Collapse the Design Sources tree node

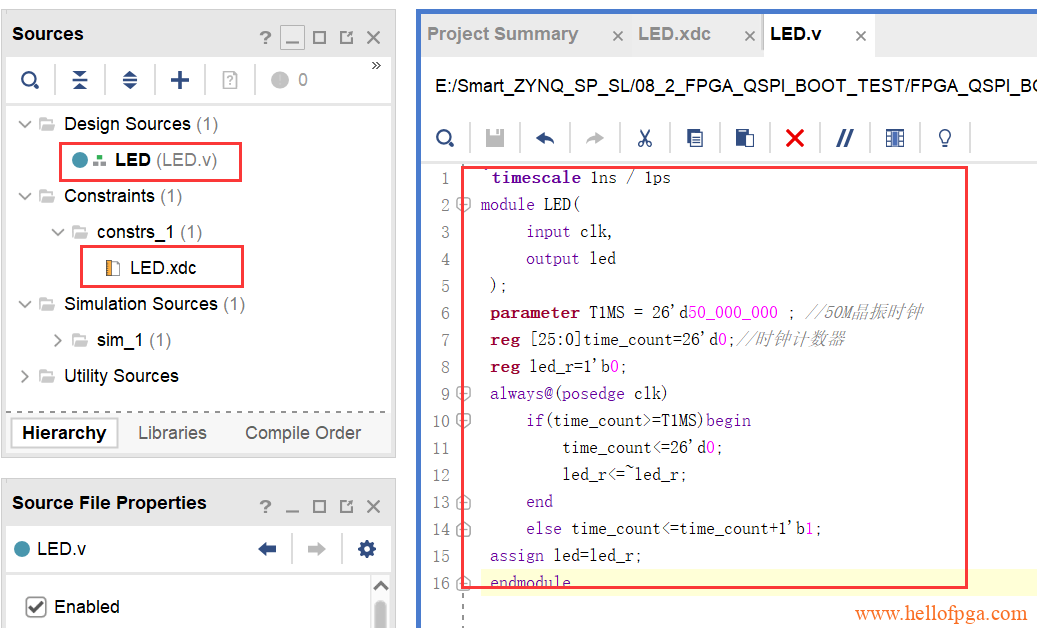pos(25,124)
